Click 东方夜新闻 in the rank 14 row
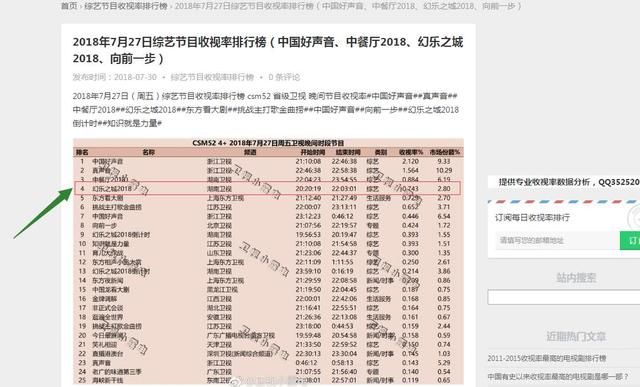 click(x=108, y=280)
